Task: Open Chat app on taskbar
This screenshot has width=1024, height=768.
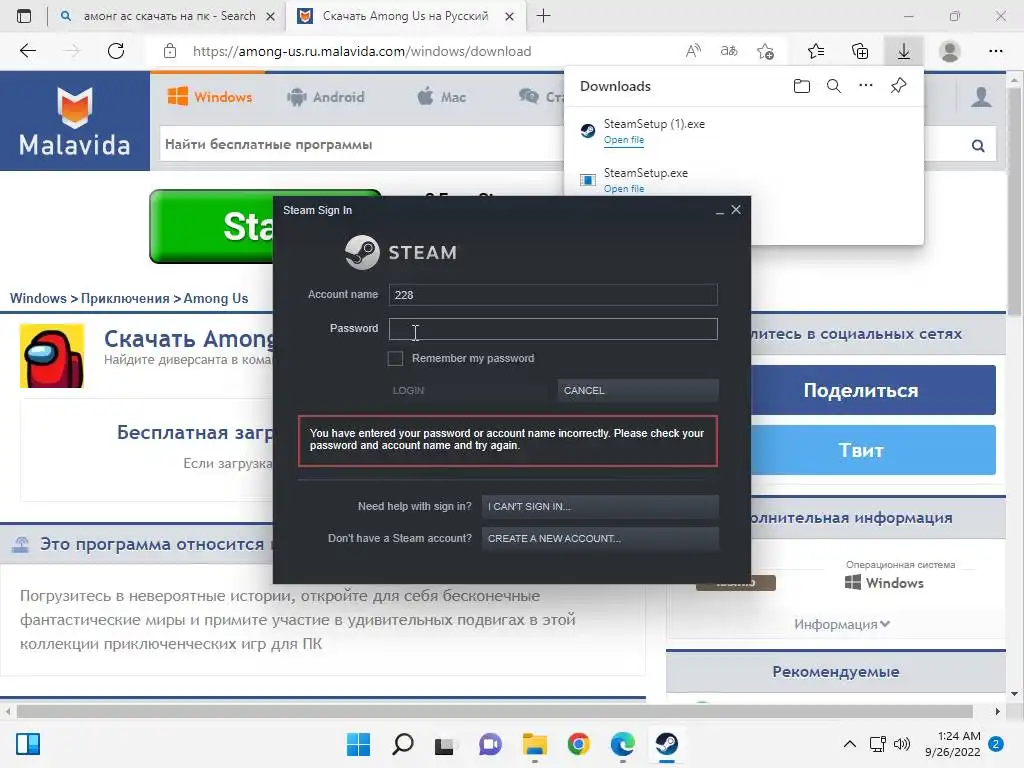Action: point(490,744)
